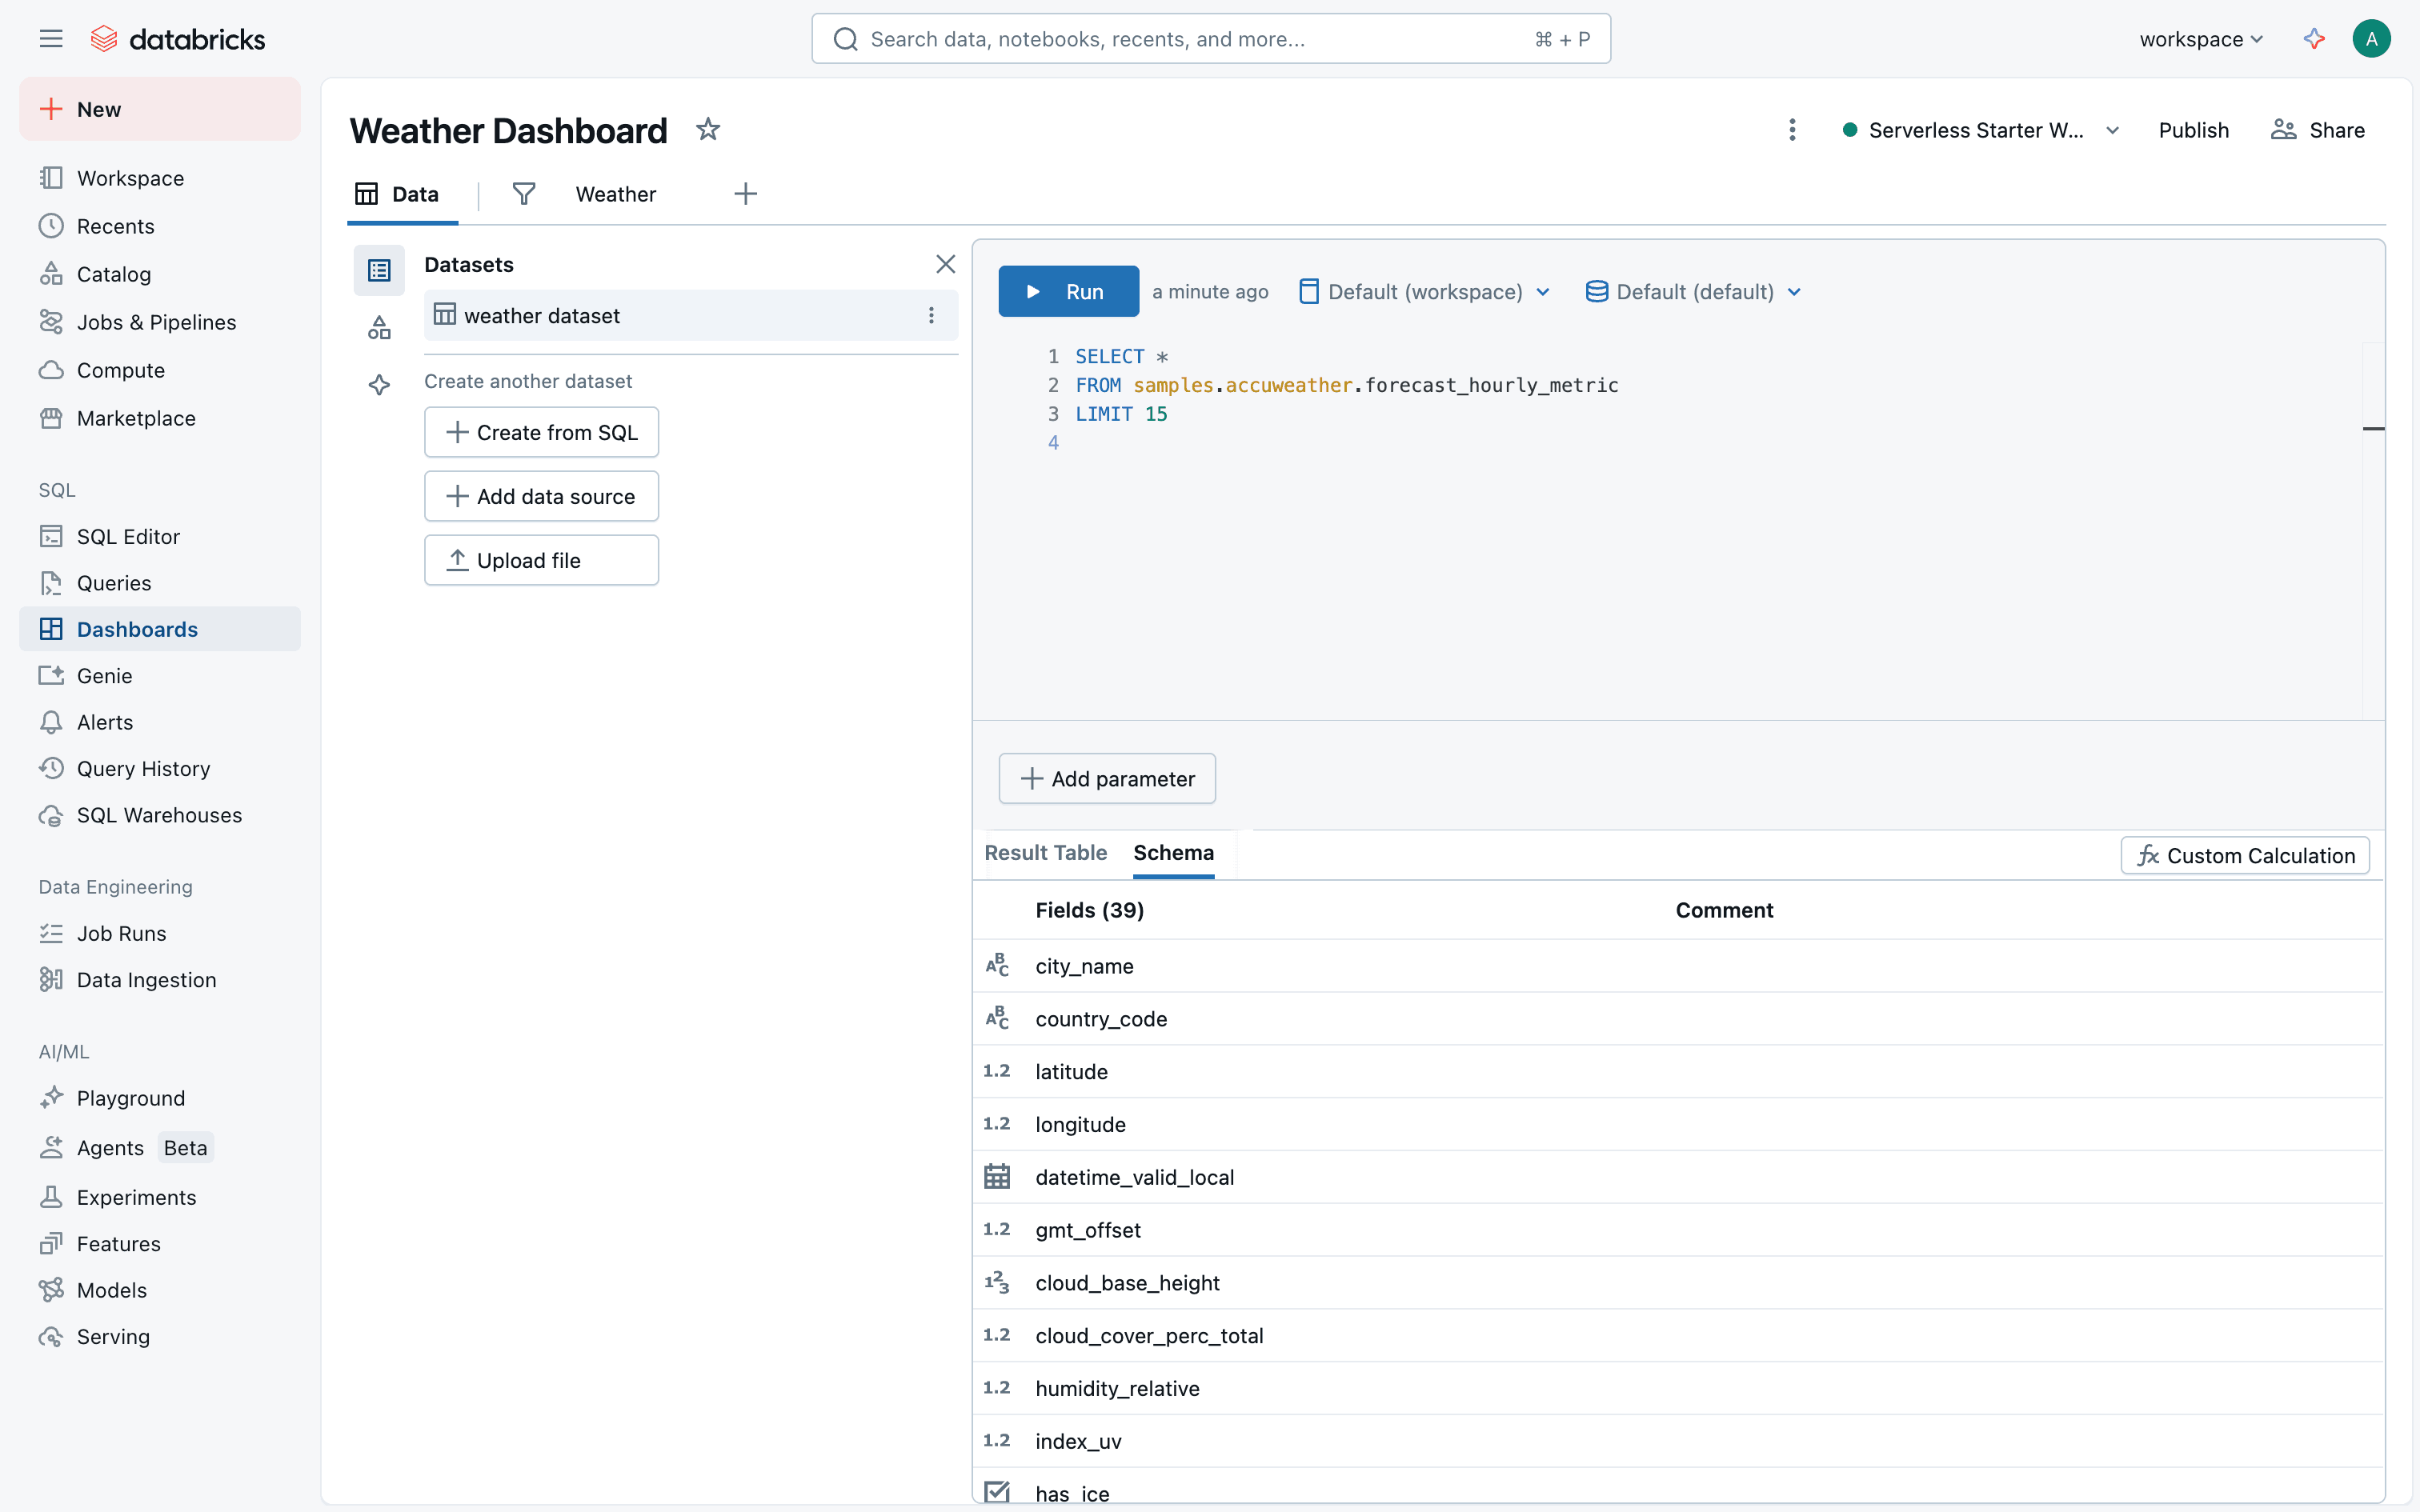Click the Datasets list panel icon
Screen dimensions: 2420x1512
(x=379, y=270)
